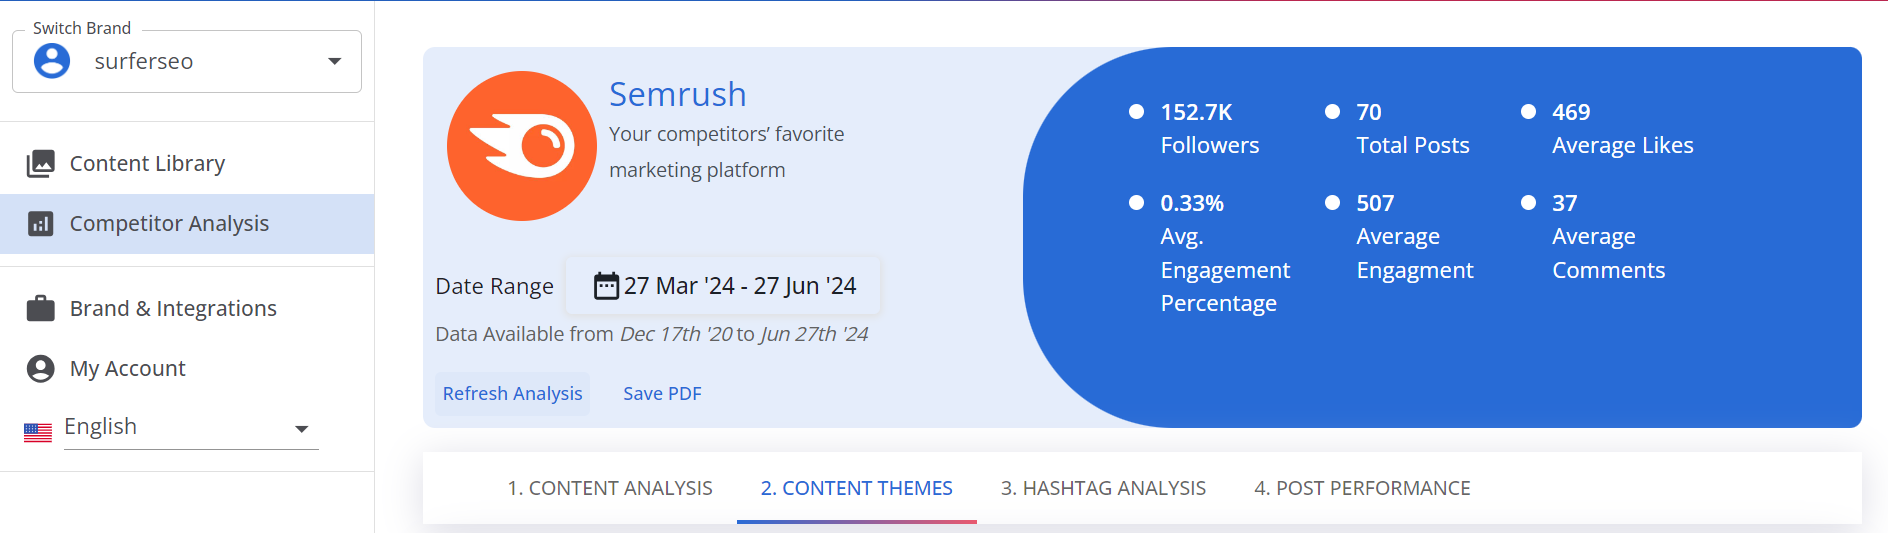Click the Refresh Analysis button
Screen dimensions: 1888x533
512,394
